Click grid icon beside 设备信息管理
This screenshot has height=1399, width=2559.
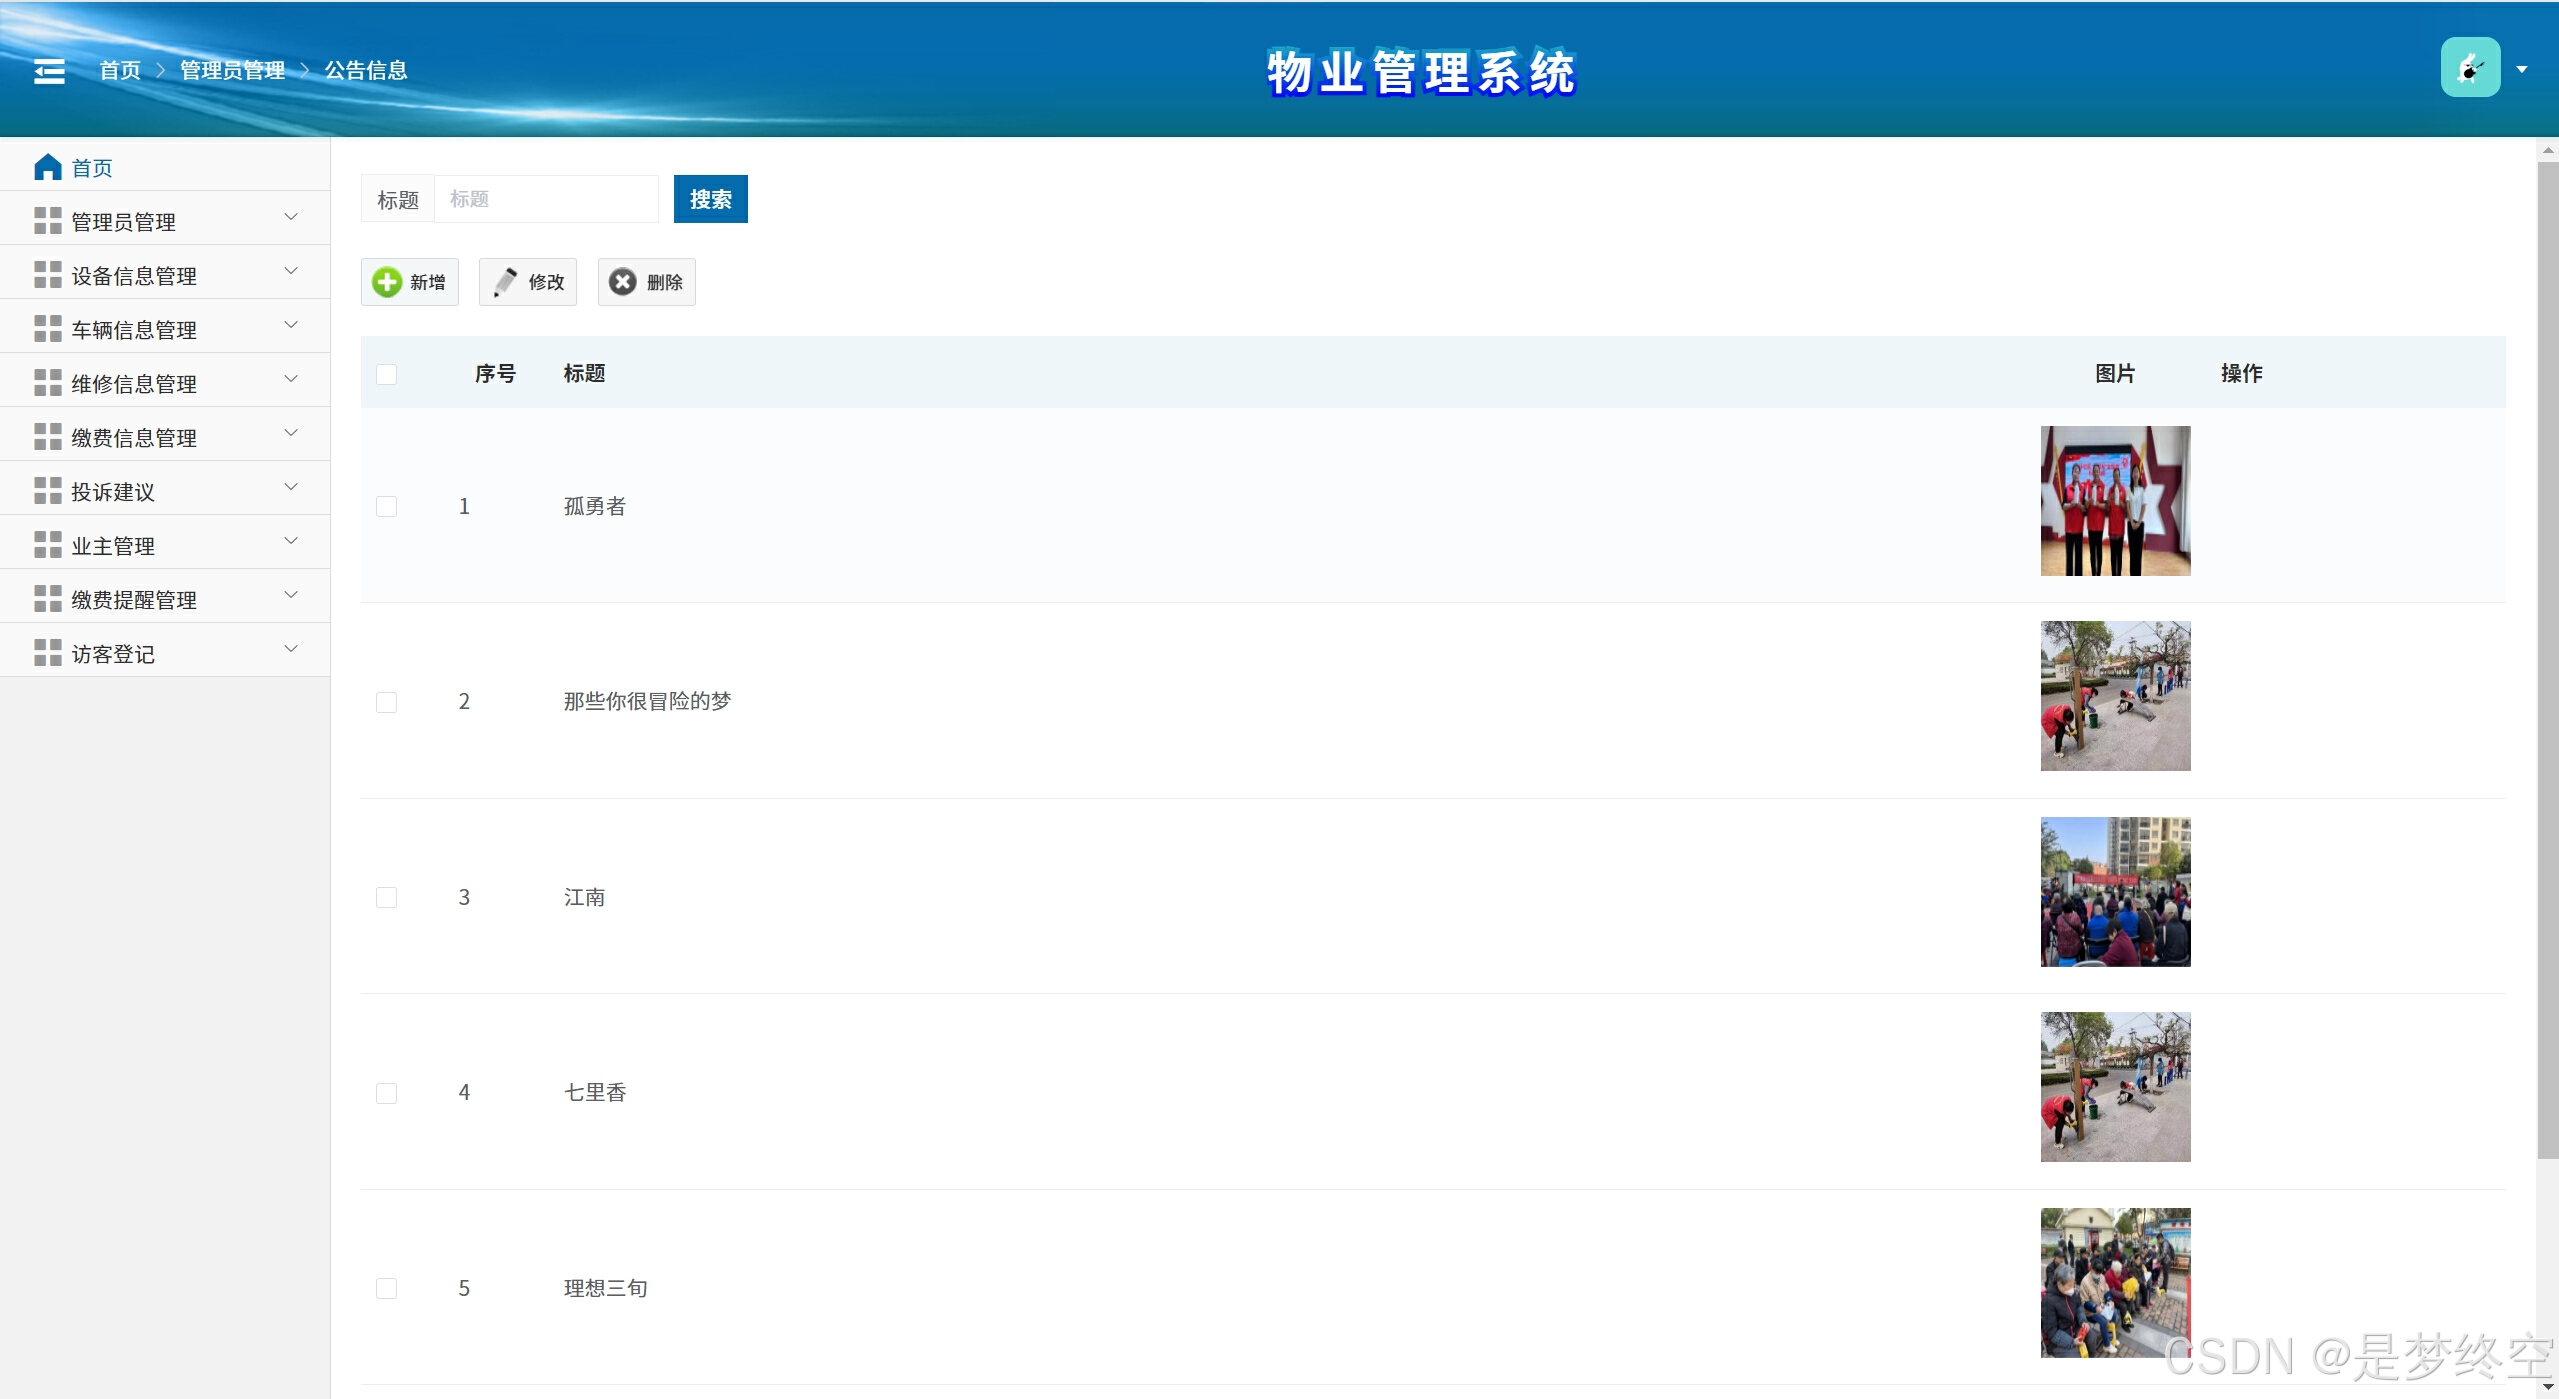coord(47,275)
